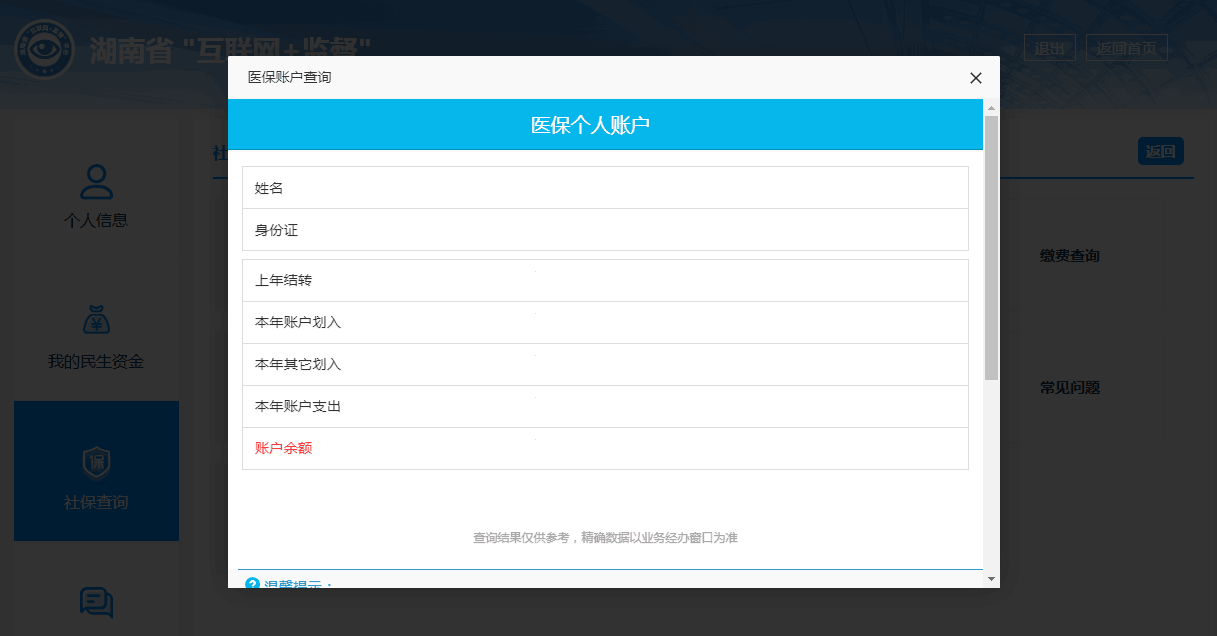
Task: Open the 常见问题 link
Action: 1069,388
